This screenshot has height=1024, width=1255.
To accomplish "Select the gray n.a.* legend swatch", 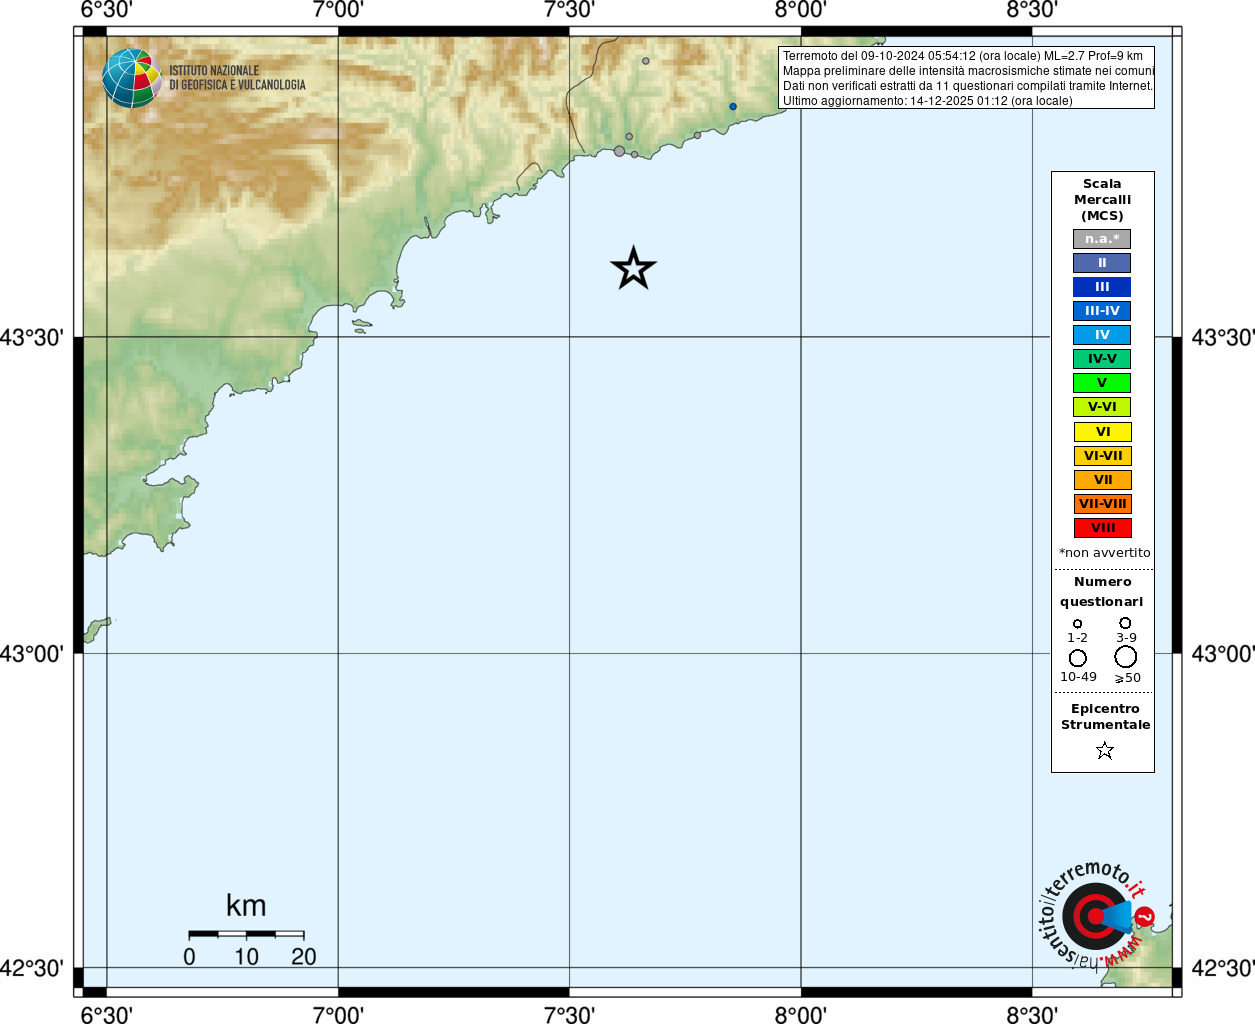I will coord(1102,239).
